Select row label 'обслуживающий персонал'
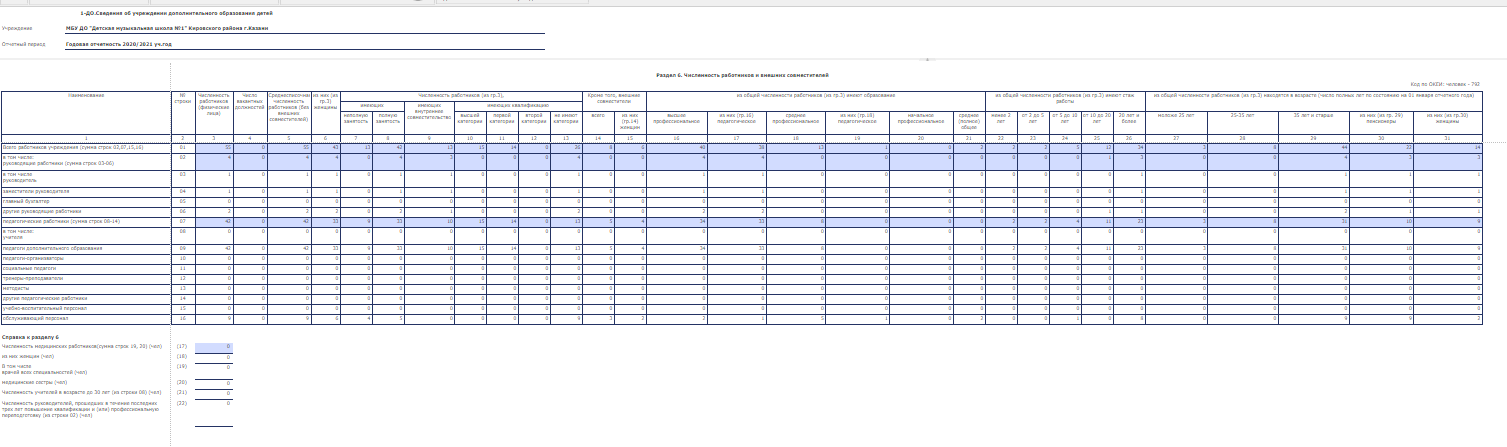Screen dimensions: 1507x447 pyautogui.click(x=85, y=320)
